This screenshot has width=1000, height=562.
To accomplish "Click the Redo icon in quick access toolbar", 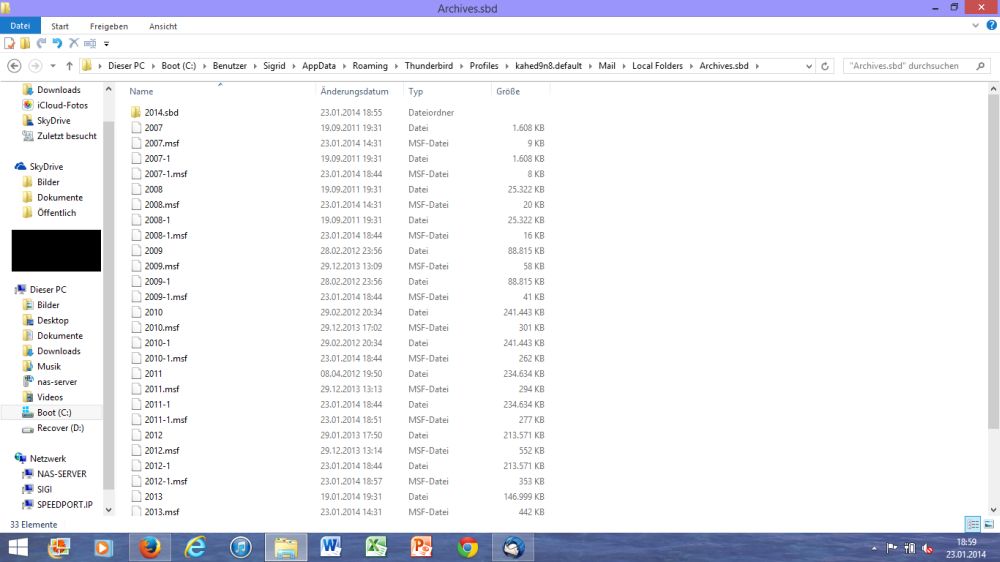I will pyautogui.click(x=41, y=43).
